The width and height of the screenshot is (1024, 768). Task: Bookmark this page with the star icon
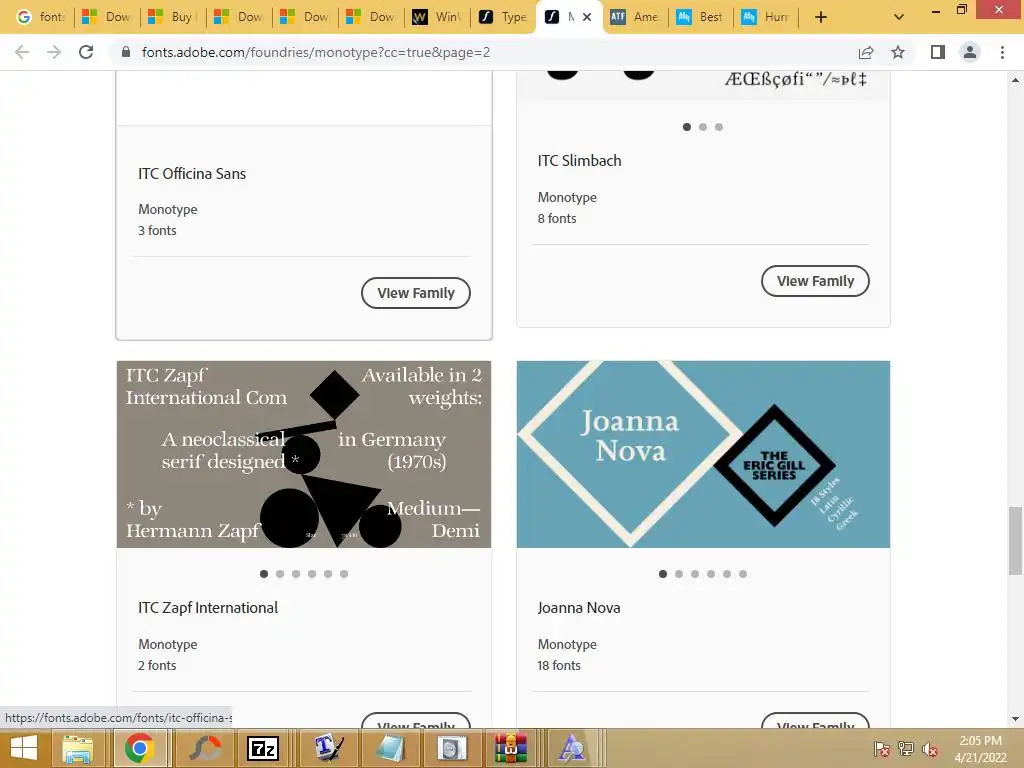[898, 52]
